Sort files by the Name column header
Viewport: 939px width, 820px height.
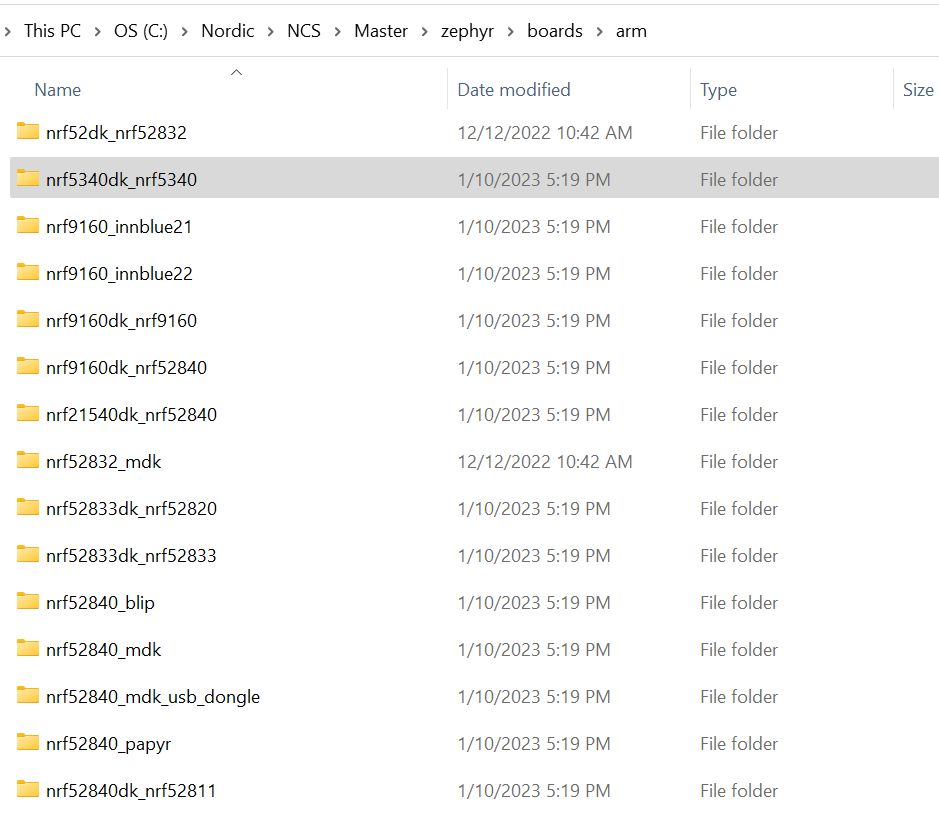click(57, 90)
